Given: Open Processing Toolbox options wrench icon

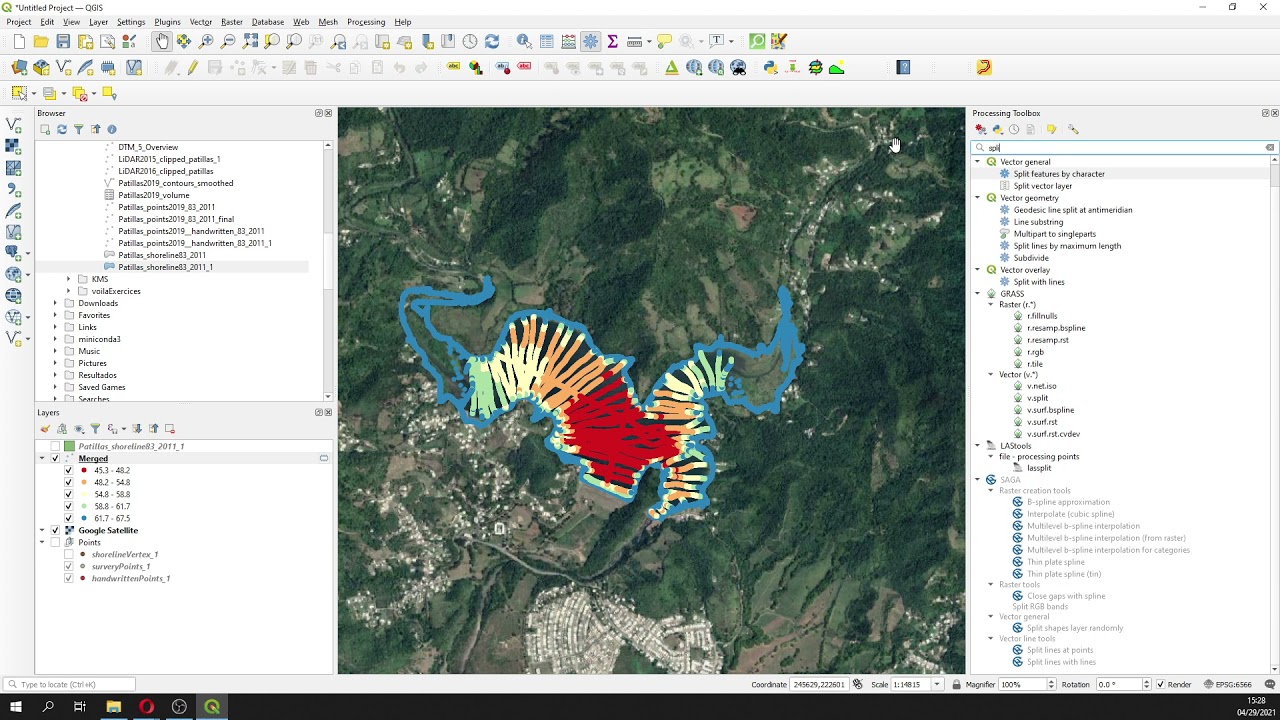Looking at the screenshot, I should tap(1073, 129).
